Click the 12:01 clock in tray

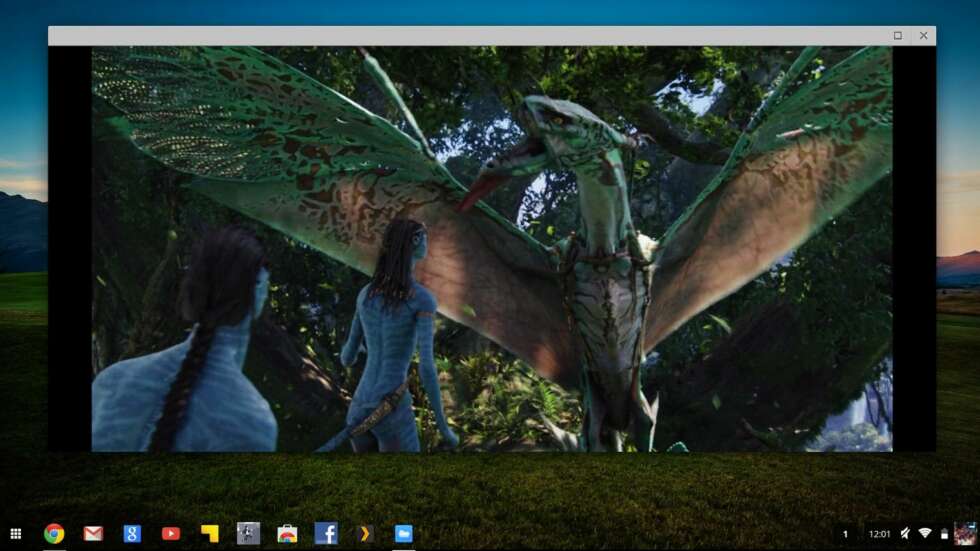(879, 534)
